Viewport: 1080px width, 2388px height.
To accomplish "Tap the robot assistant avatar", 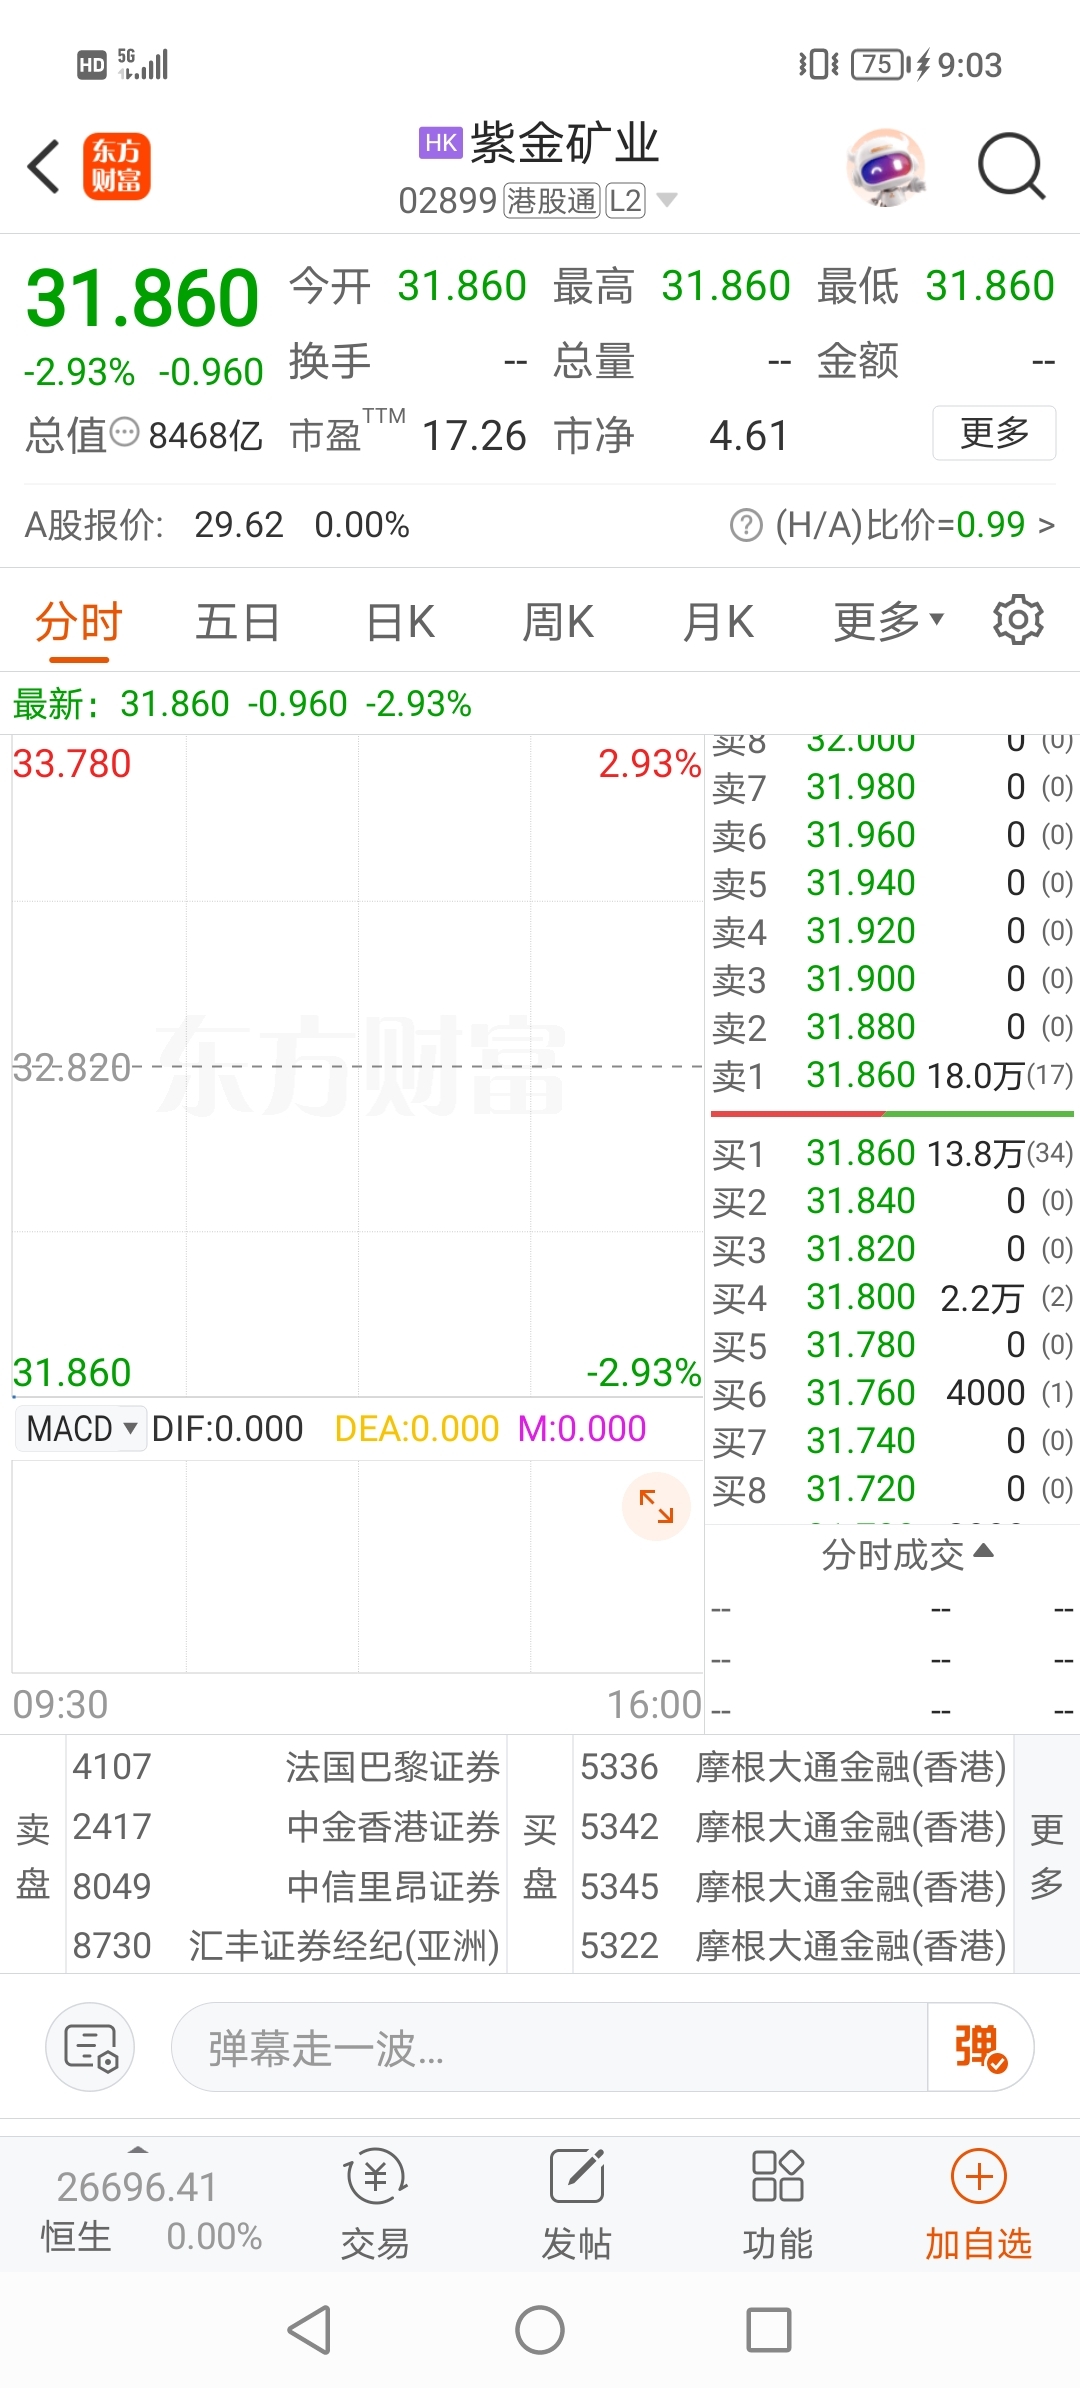I will [x=885, y=166].
